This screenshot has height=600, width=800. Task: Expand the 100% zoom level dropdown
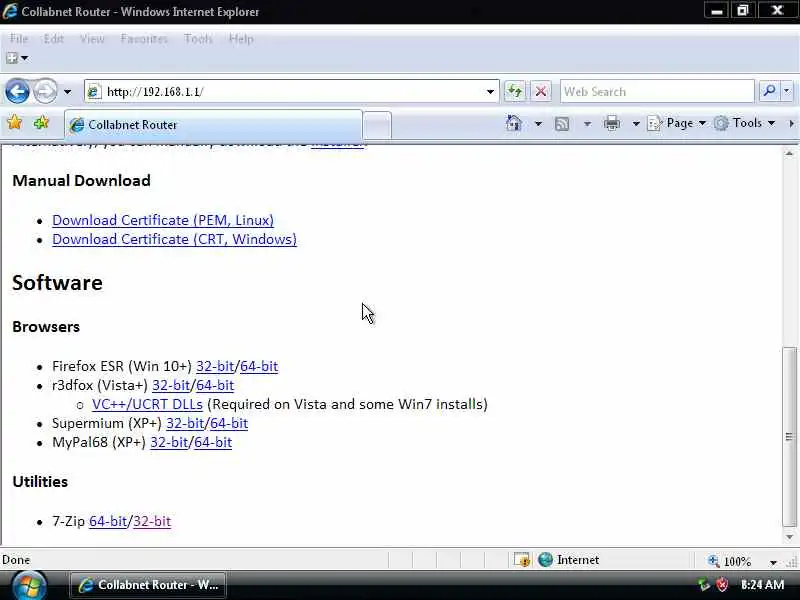coord(773,562)
